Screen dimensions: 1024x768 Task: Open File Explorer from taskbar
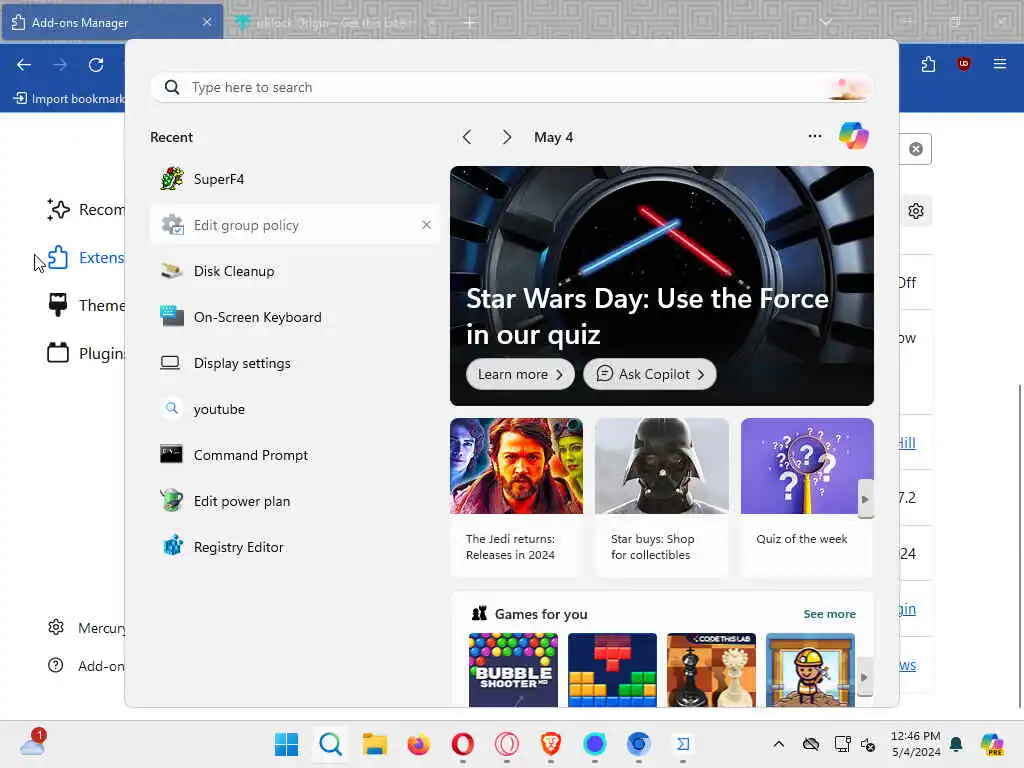(x=375, y=744)
